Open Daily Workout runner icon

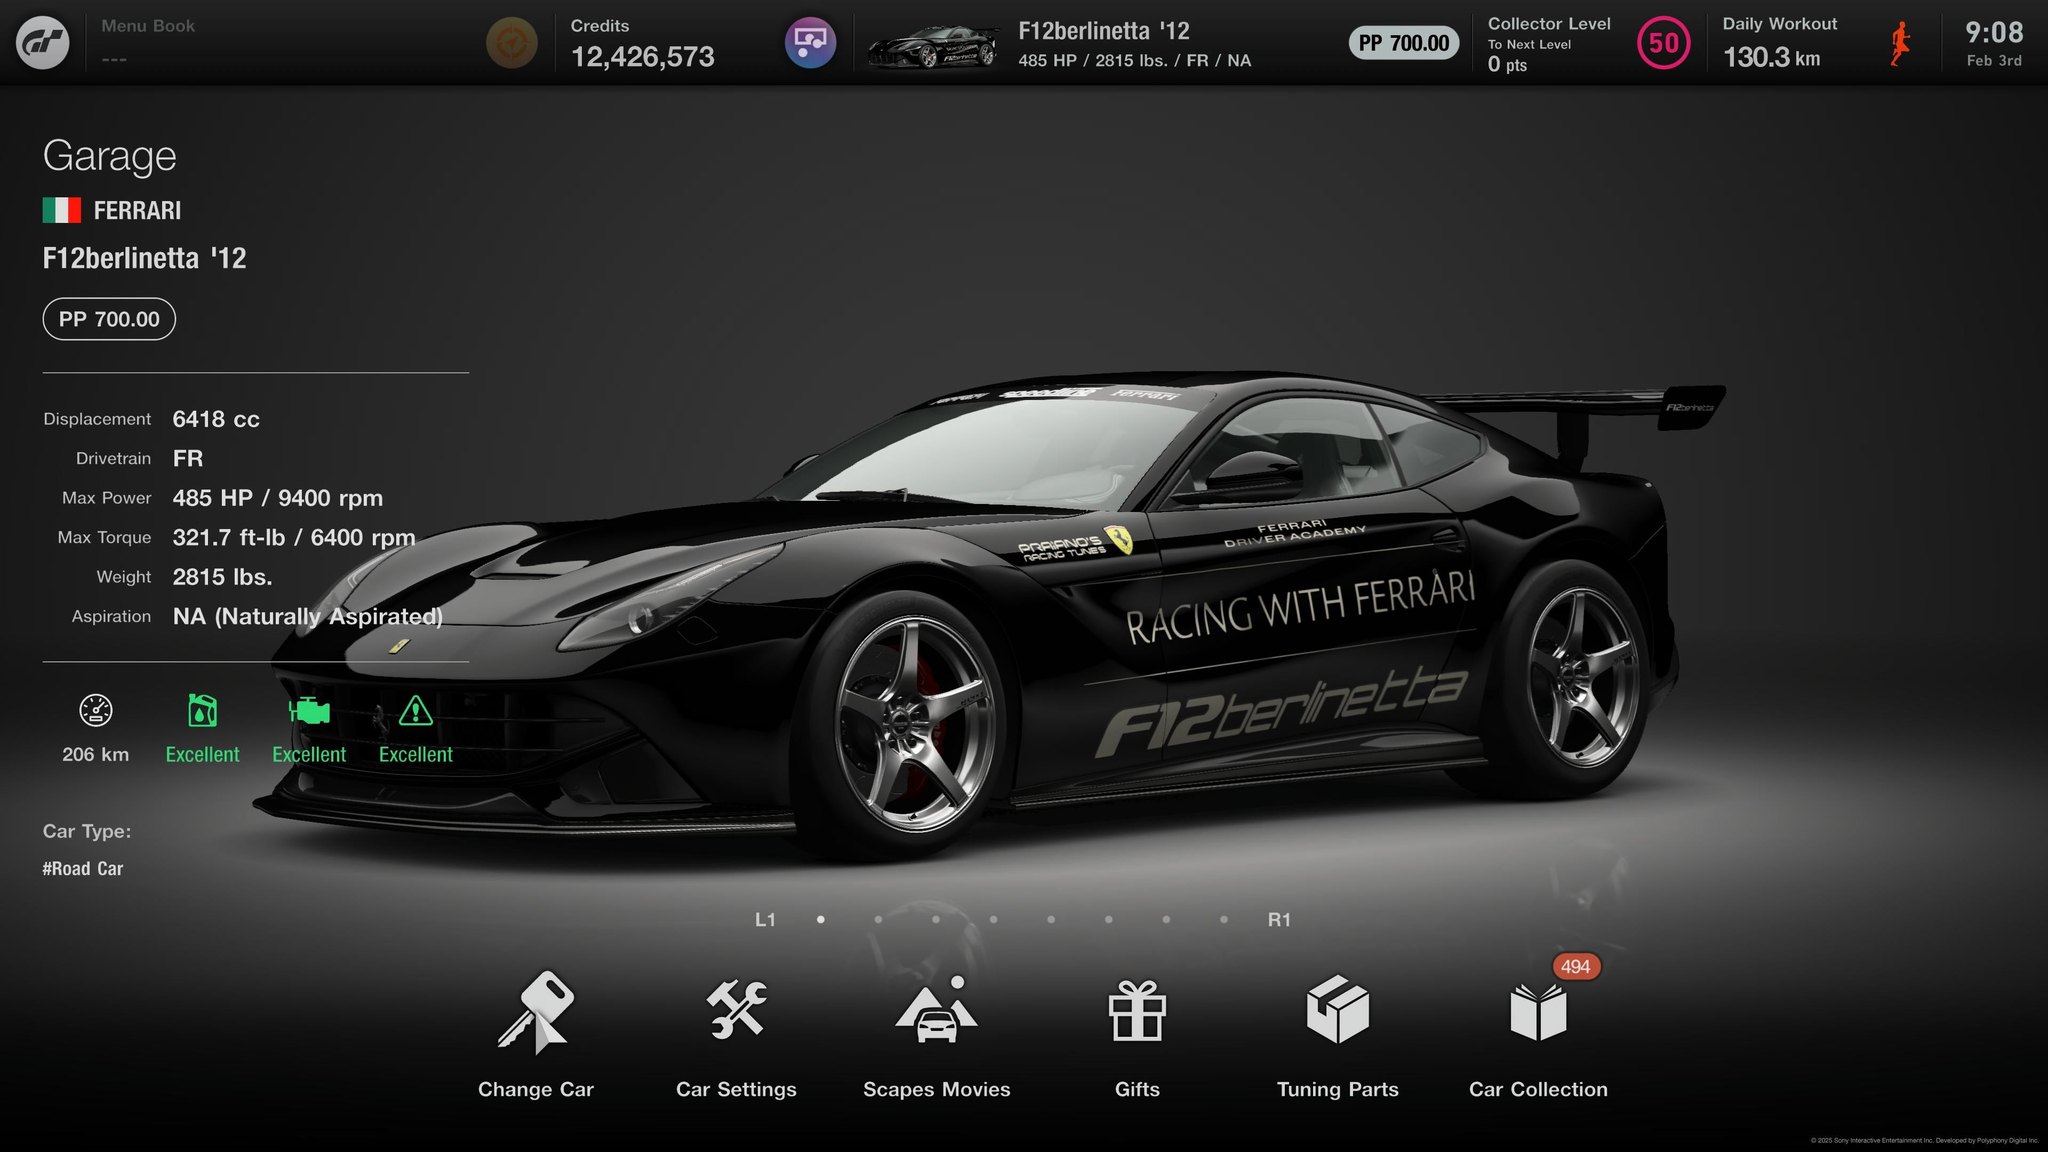(x=1900, y=44)
